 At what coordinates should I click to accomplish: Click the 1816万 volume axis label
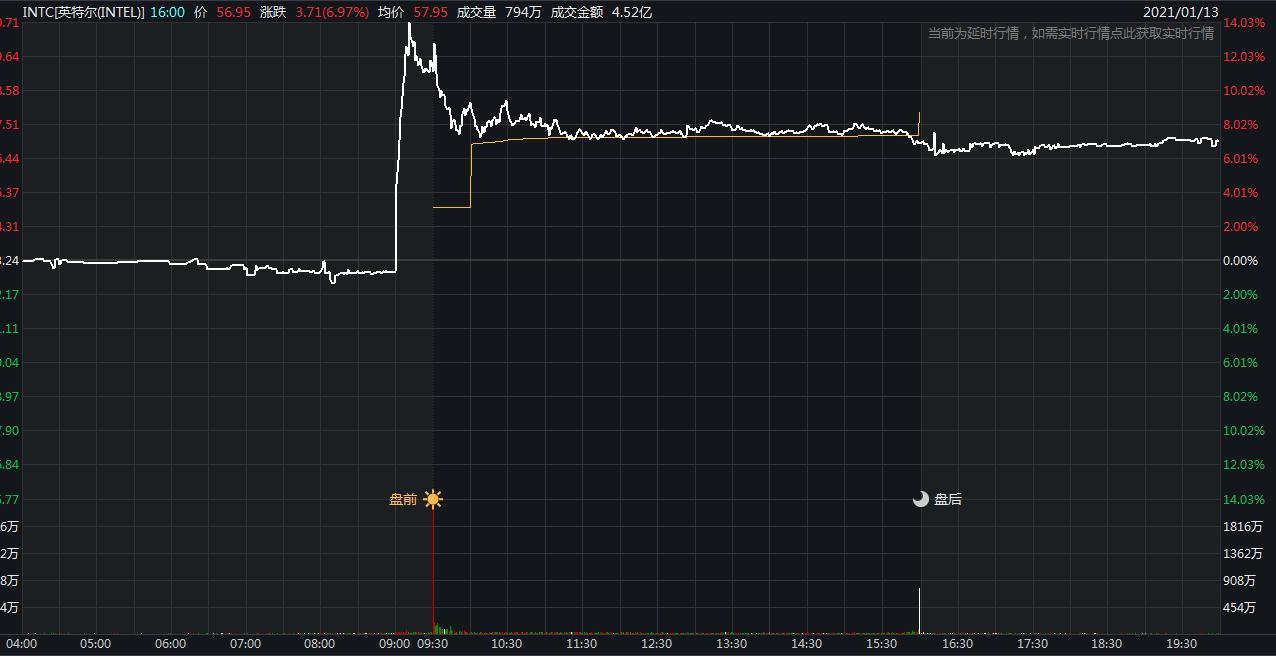pyautogui.click(x=1243, y=527)
